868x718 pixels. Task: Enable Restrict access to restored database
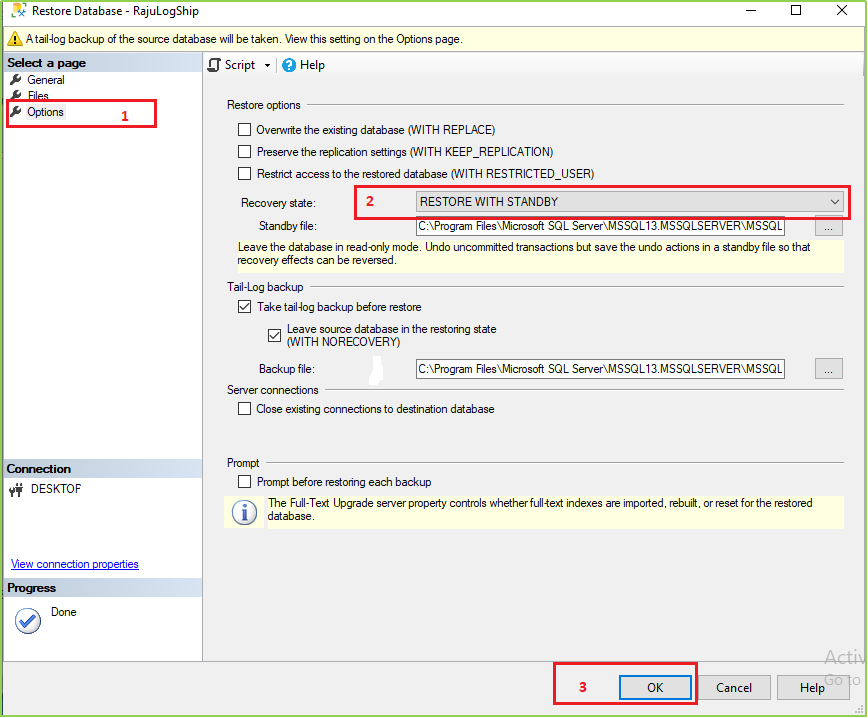pos(244,174)
